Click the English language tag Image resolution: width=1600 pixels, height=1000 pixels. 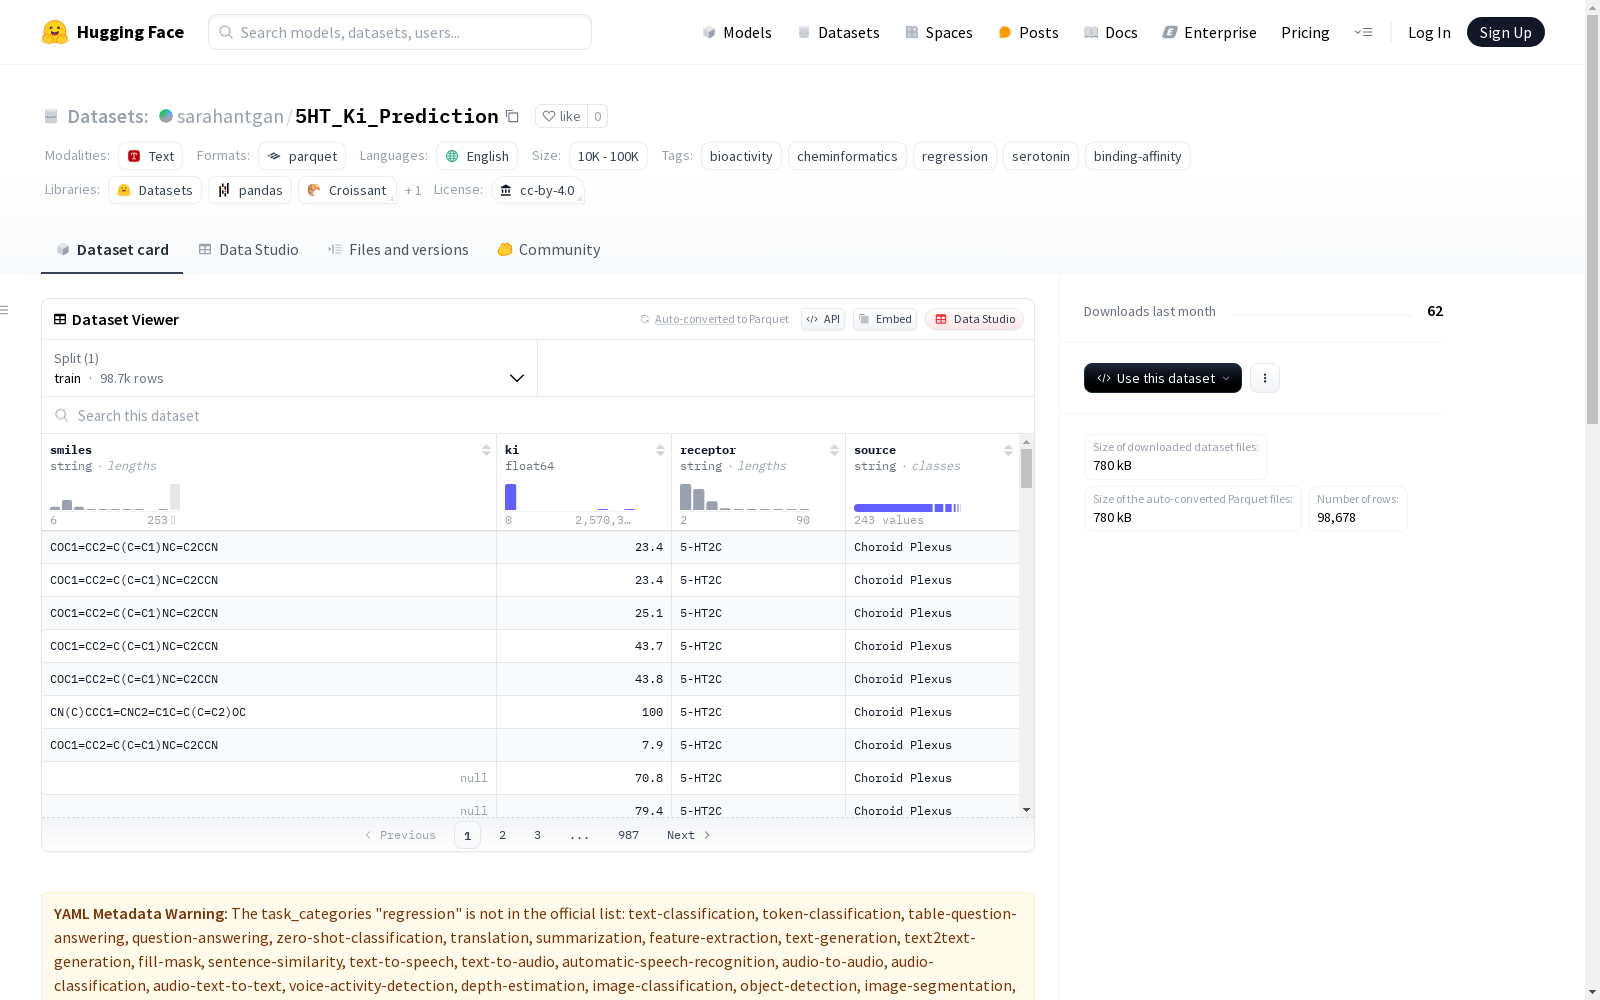(477, 156)
